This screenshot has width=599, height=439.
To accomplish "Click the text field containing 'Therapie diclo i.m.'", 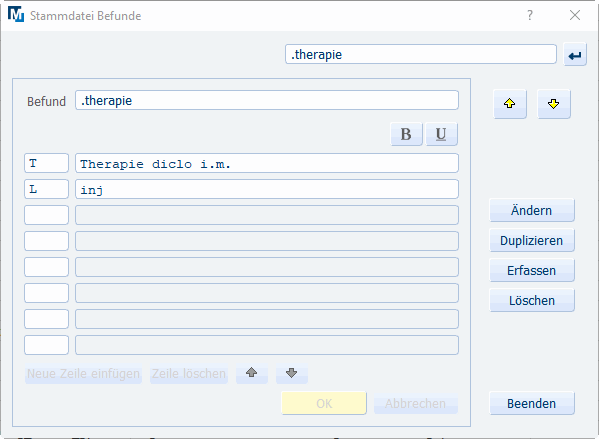I will coord(267,164).
